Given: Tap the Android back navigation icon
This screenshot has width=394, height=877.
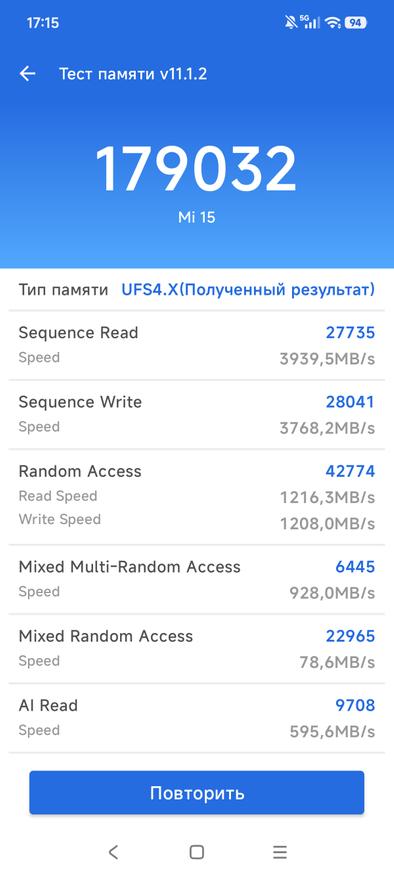Looking at the screenshot, I should coord(113,852).
